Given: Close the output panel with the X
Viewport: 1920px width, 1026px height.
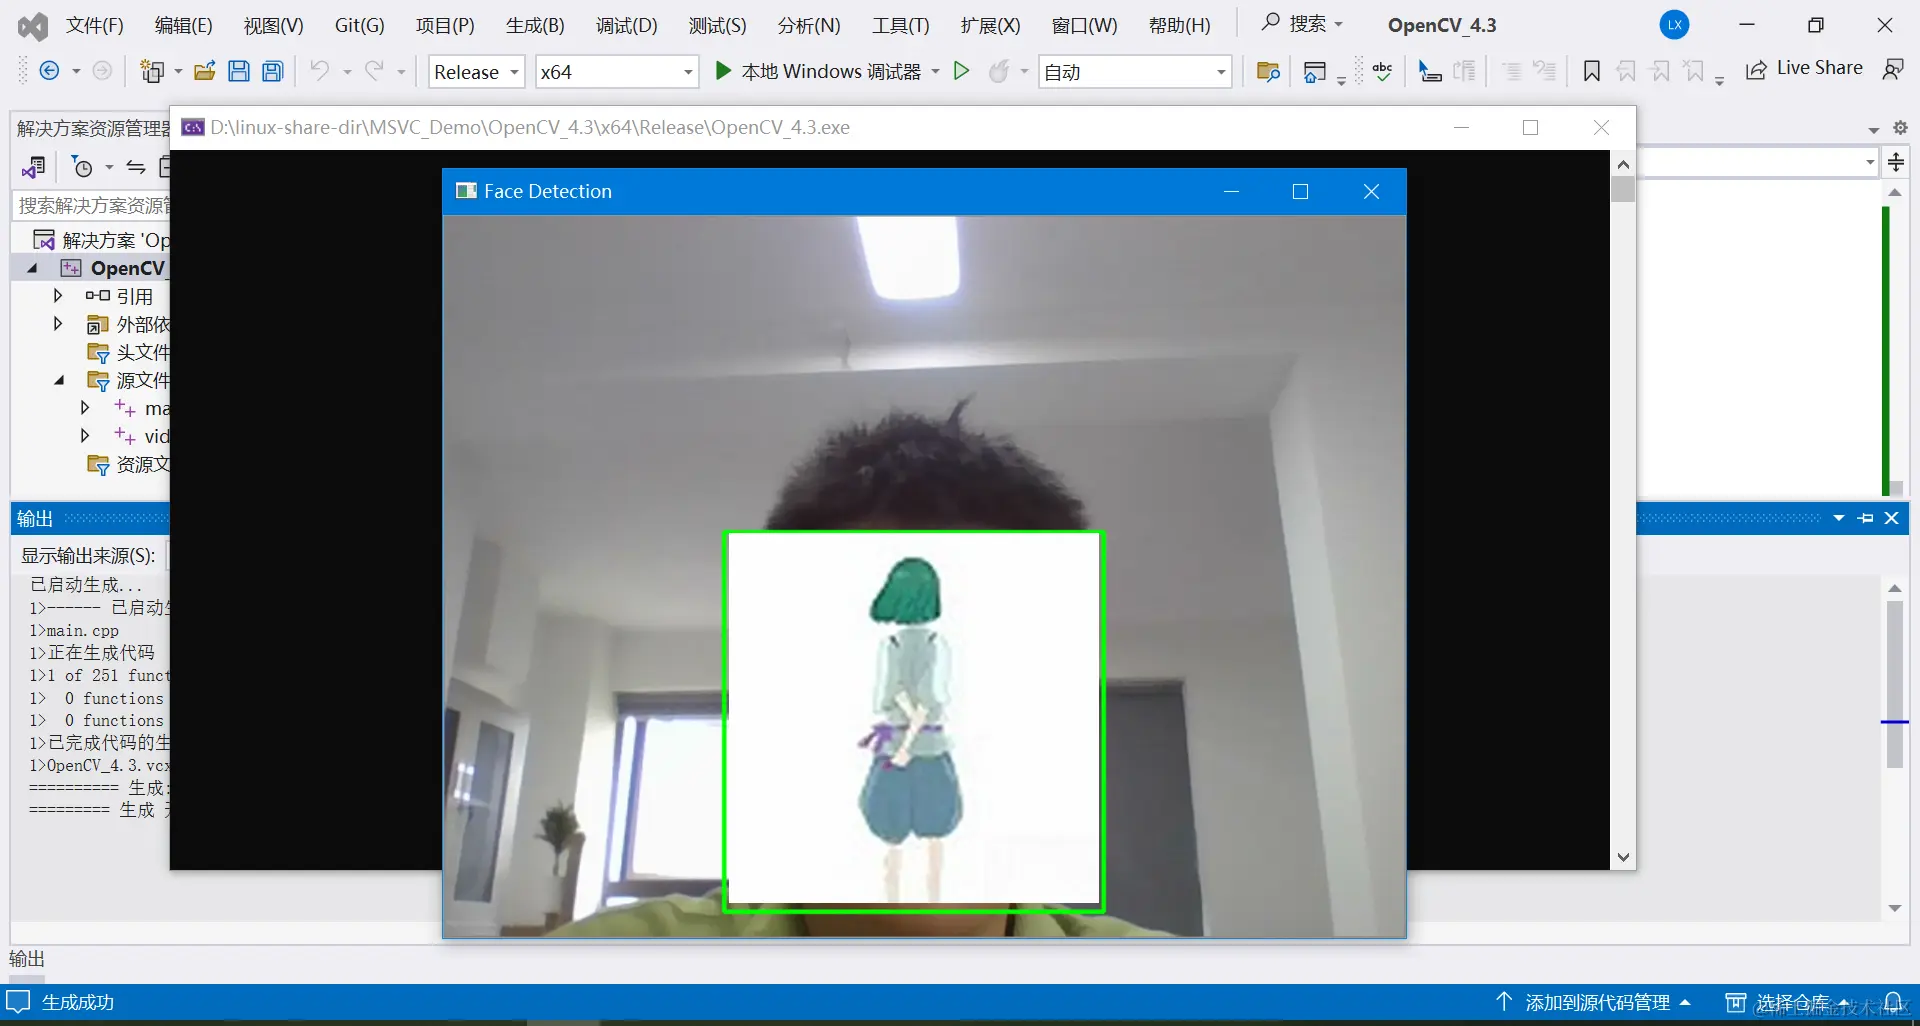Looking at the screenshot, I should click(1892, 518).
